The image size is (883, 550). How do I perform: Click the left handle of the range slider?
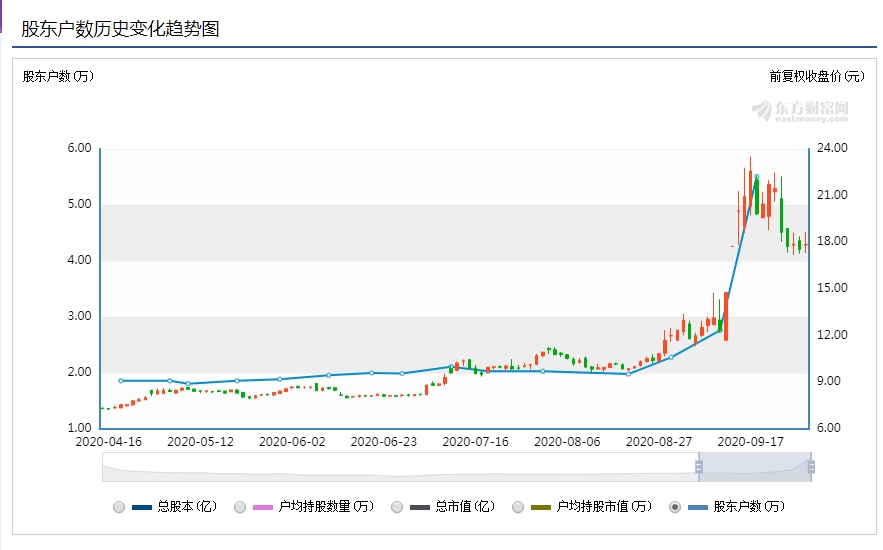(x=699, y=467)
